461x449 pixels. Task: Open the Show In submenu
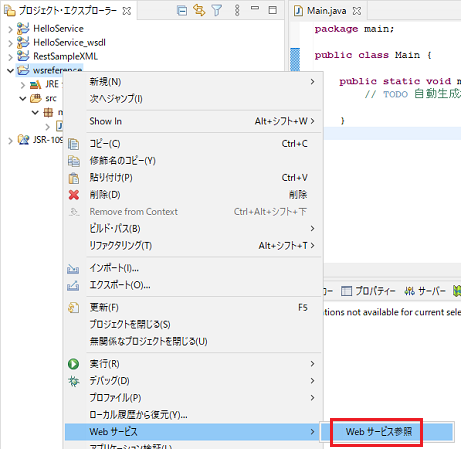pyautogui.click(x=193, y=121)
